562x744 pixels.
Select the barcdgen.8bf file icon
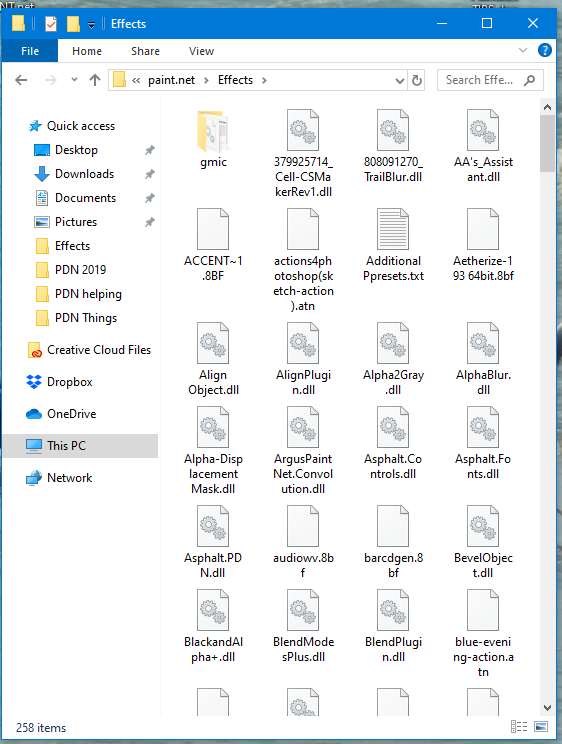tap(393, 526)
